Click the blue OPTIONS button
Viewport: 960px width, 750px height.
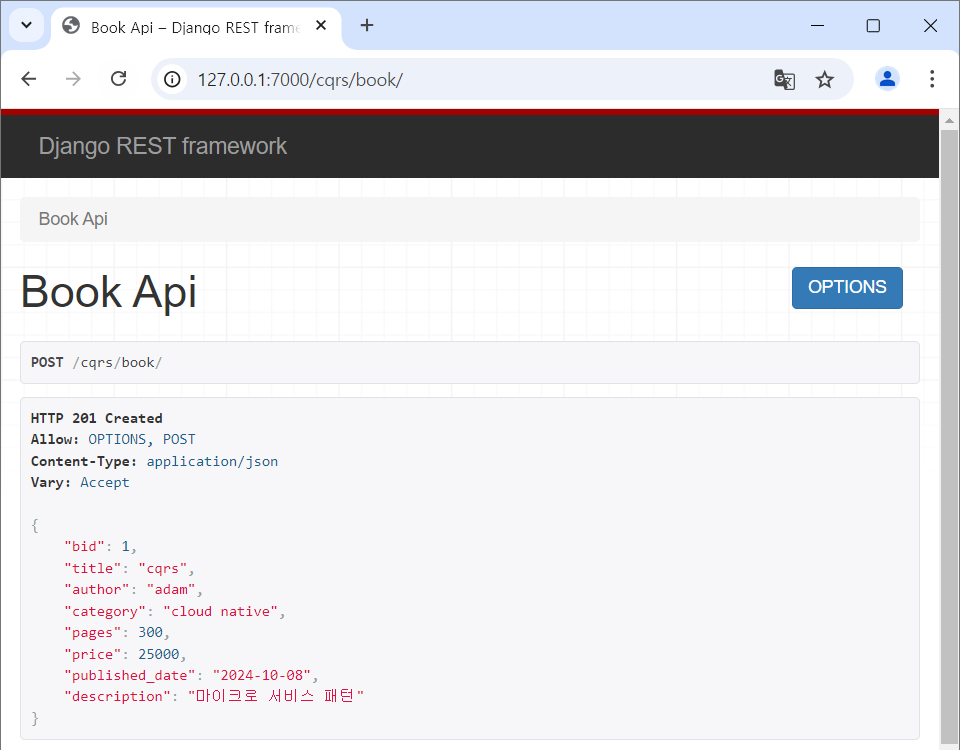pos(847,287)
